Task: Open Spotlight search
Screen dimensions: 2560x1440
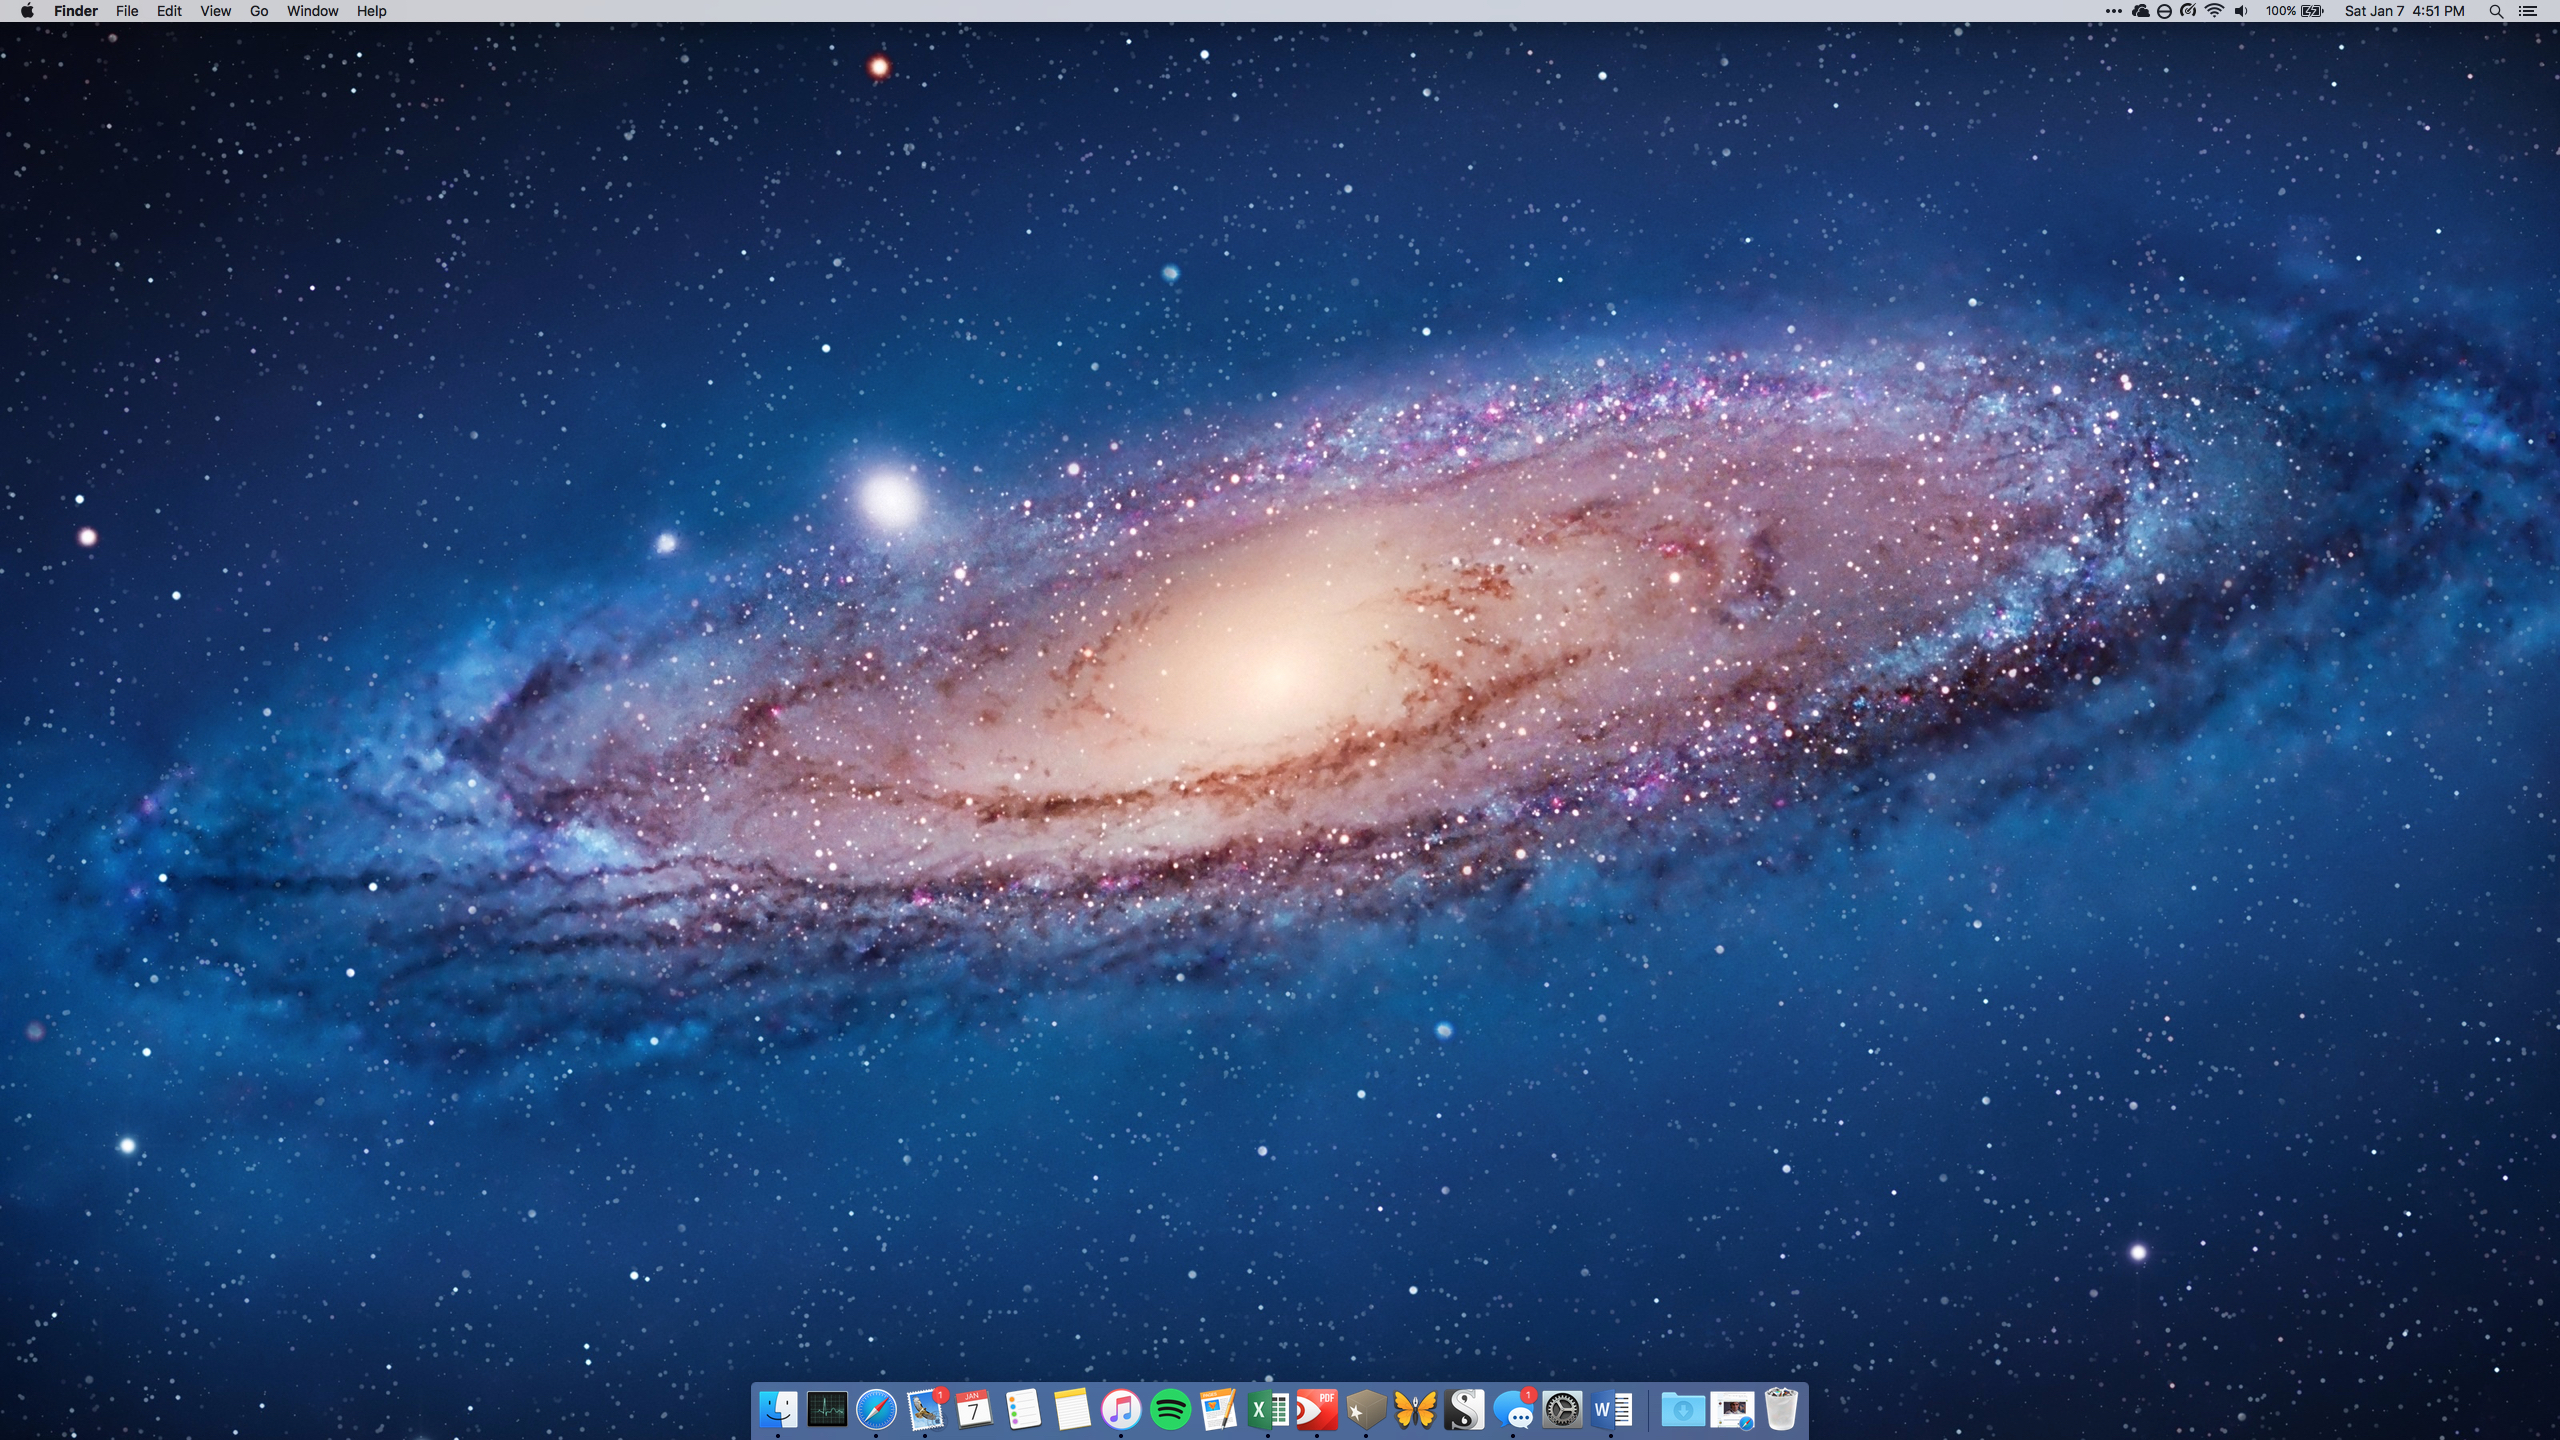Action: 2496,11
